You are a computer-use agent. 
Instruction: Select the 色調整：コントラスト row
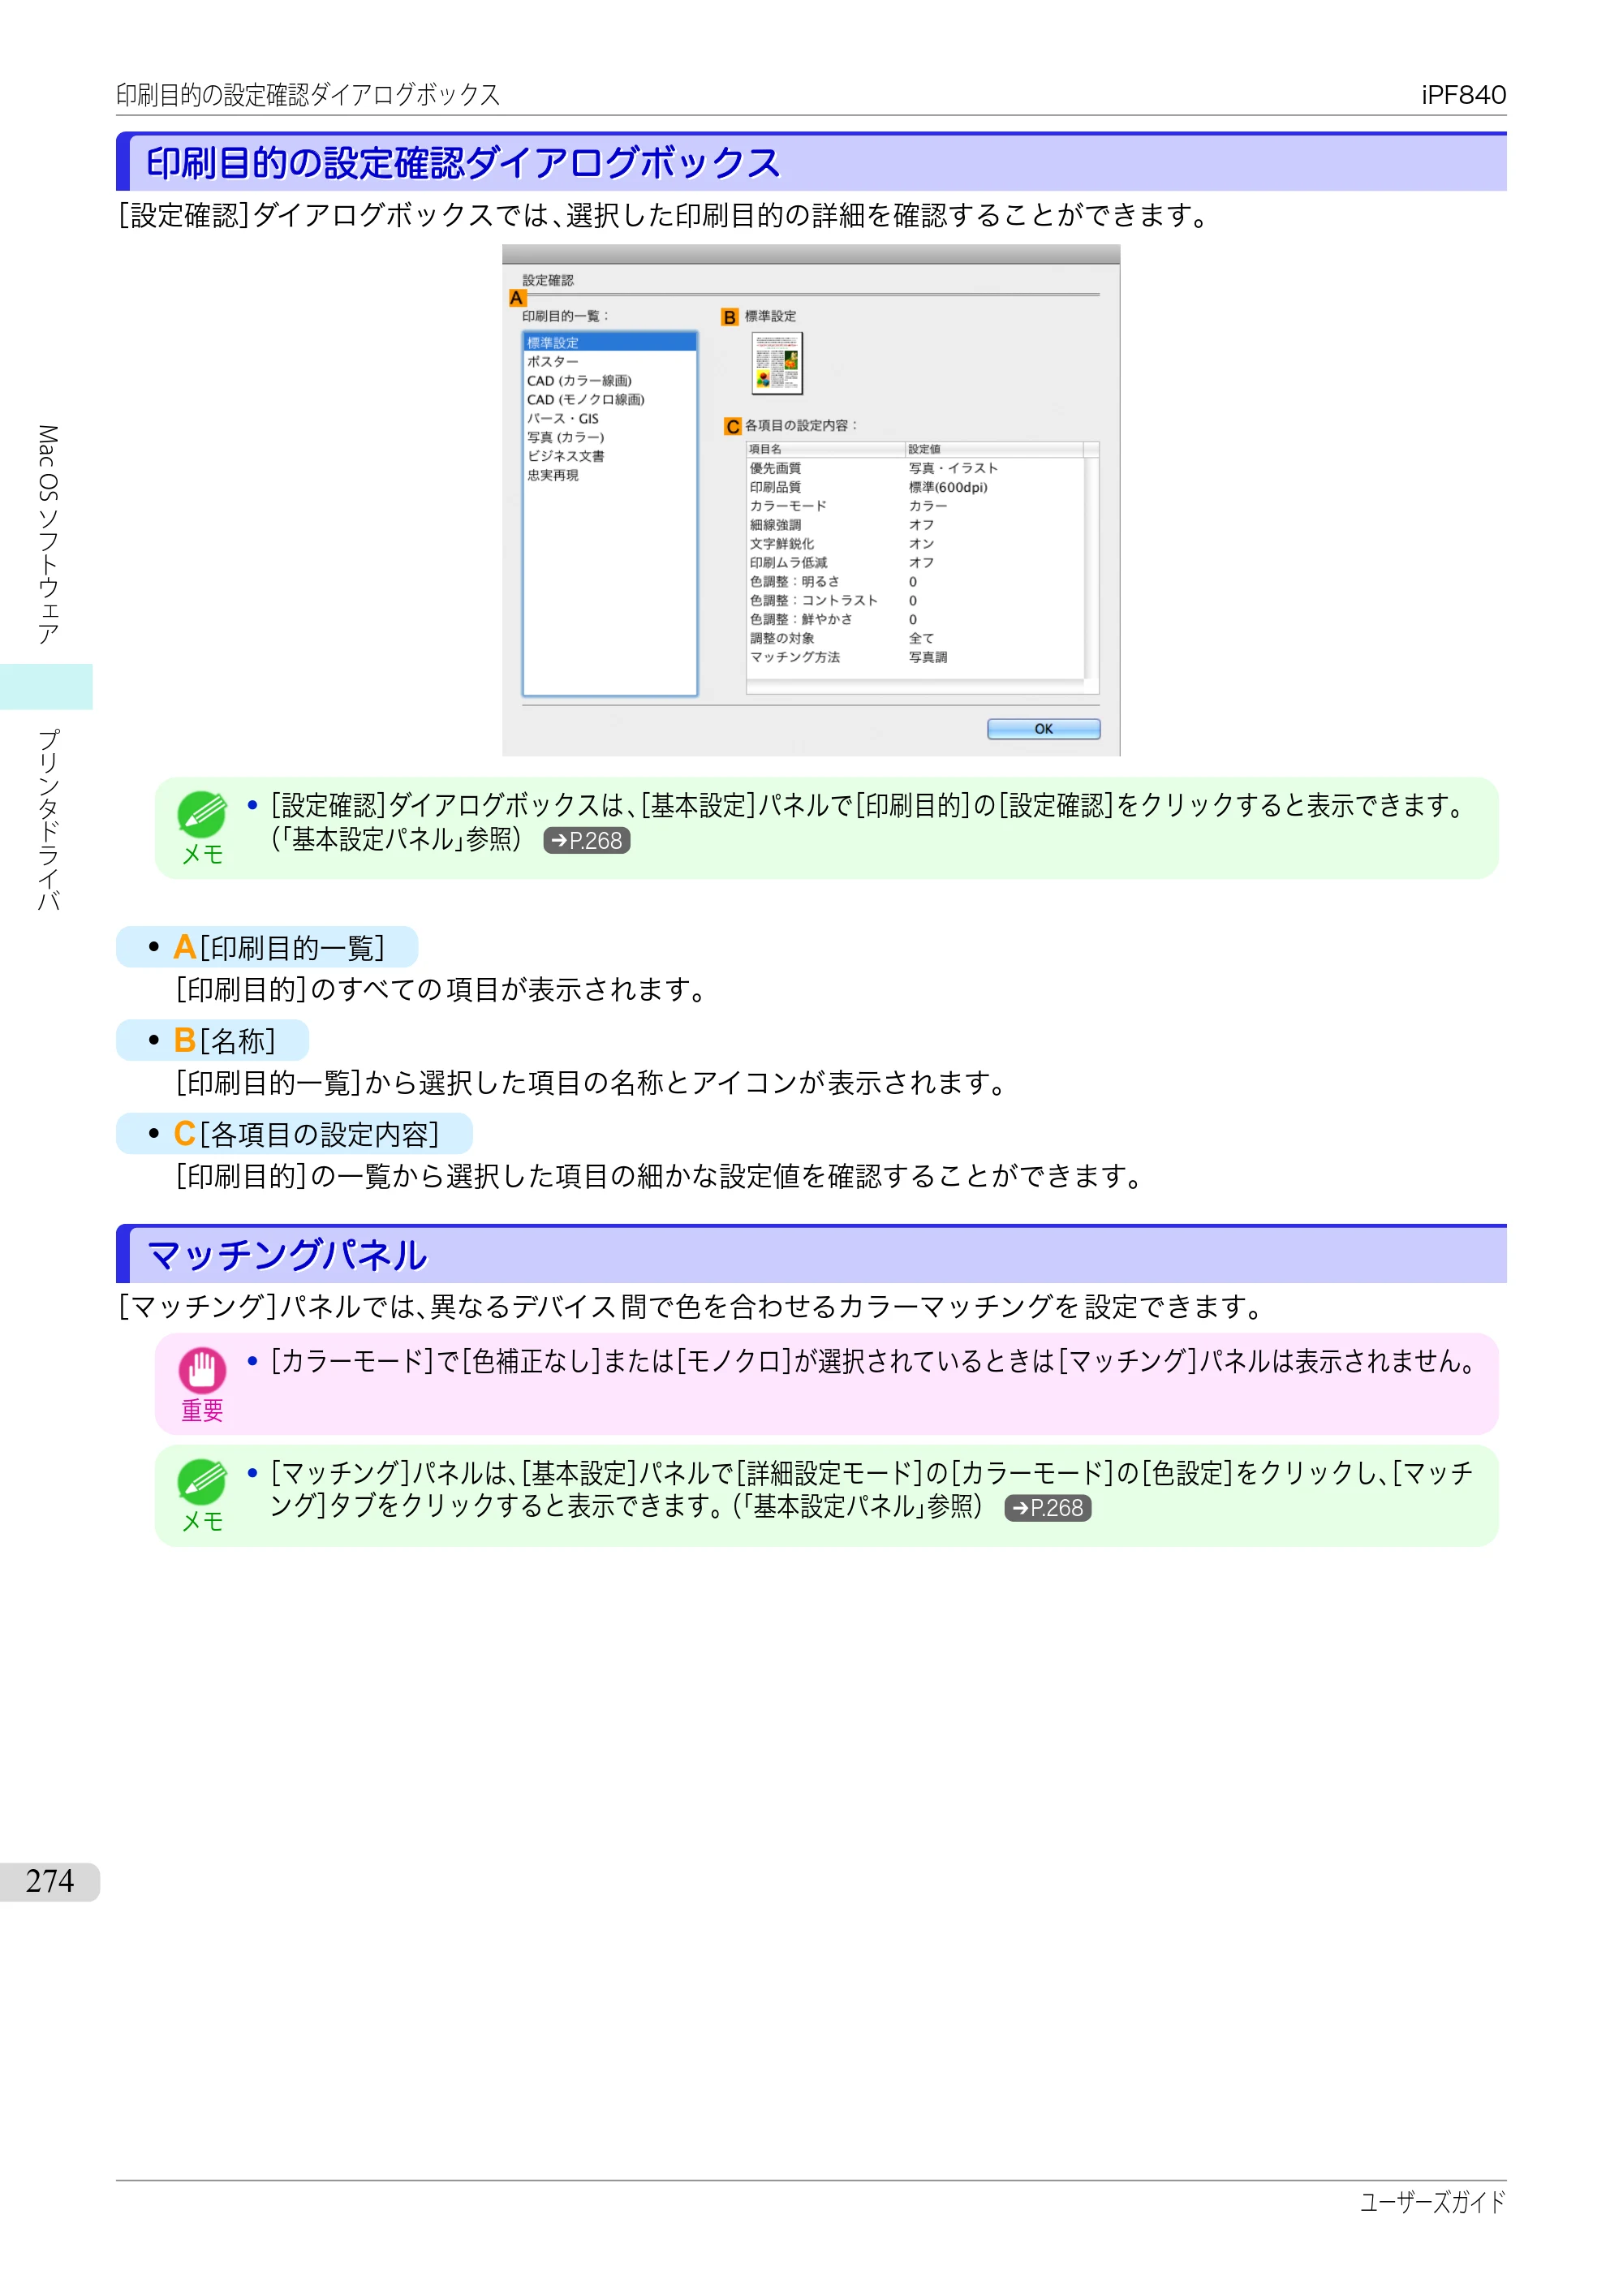click(915, 601)
